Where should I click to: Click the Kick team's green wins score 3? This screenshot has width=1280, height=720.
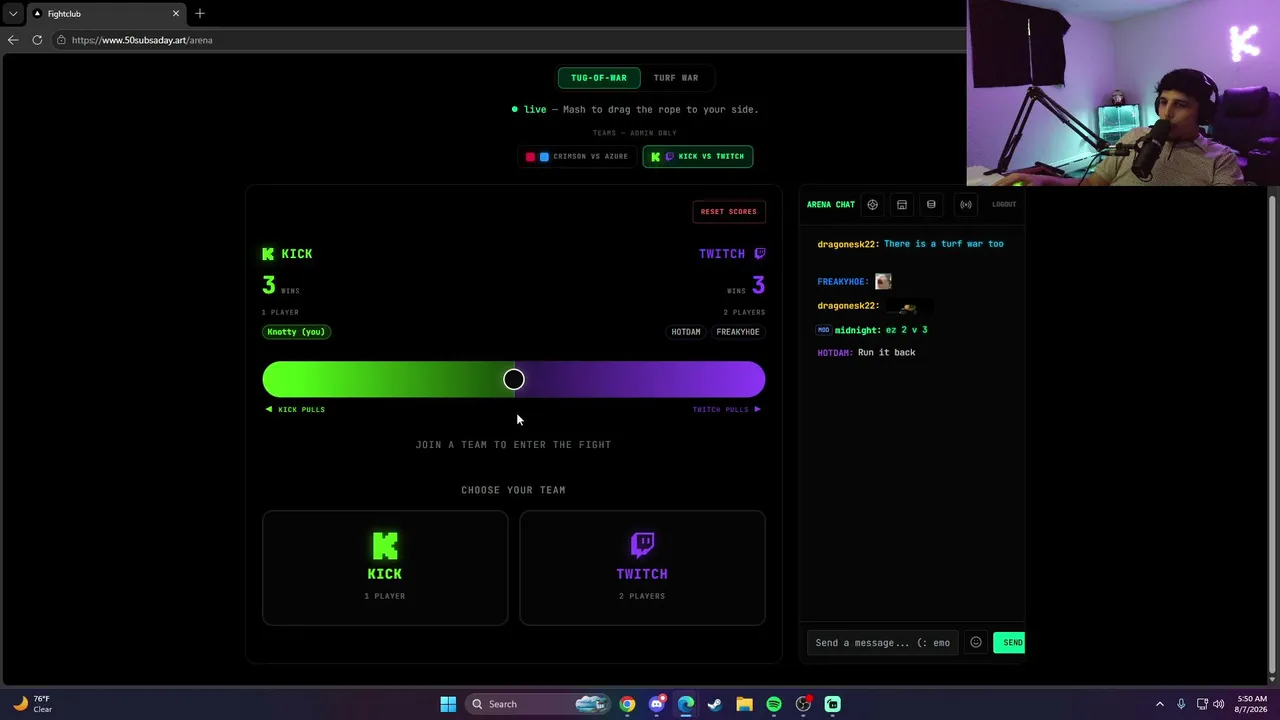(269, 285)
